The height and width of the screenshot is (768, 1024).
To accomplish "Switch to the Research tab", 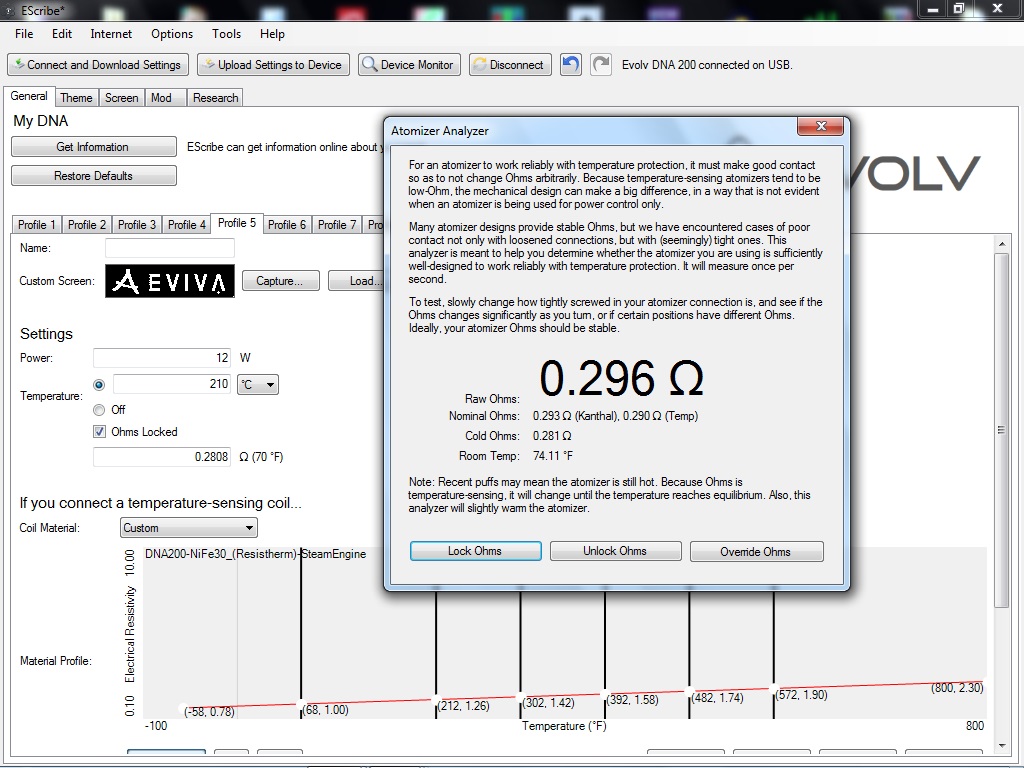I will (x=216, y=98).
